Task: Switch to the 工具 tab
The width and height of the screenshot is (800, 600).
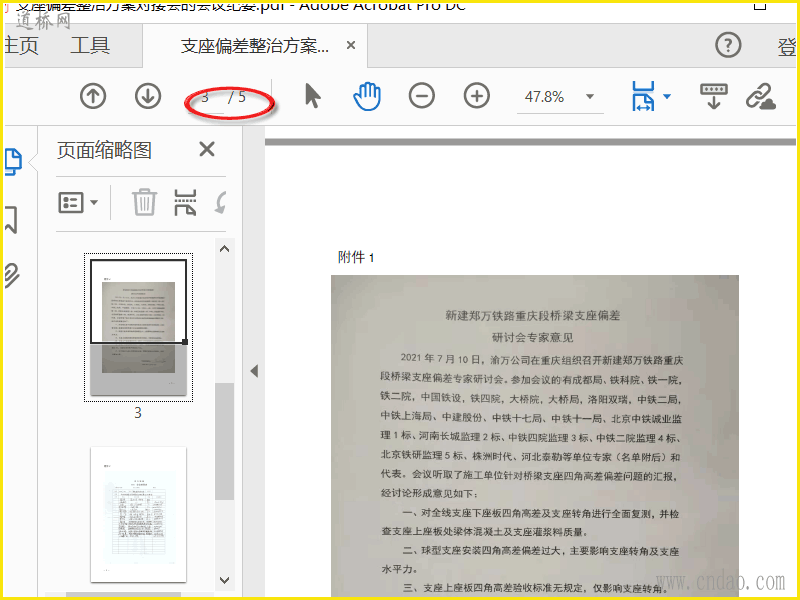Action: (x=90, y=45)
